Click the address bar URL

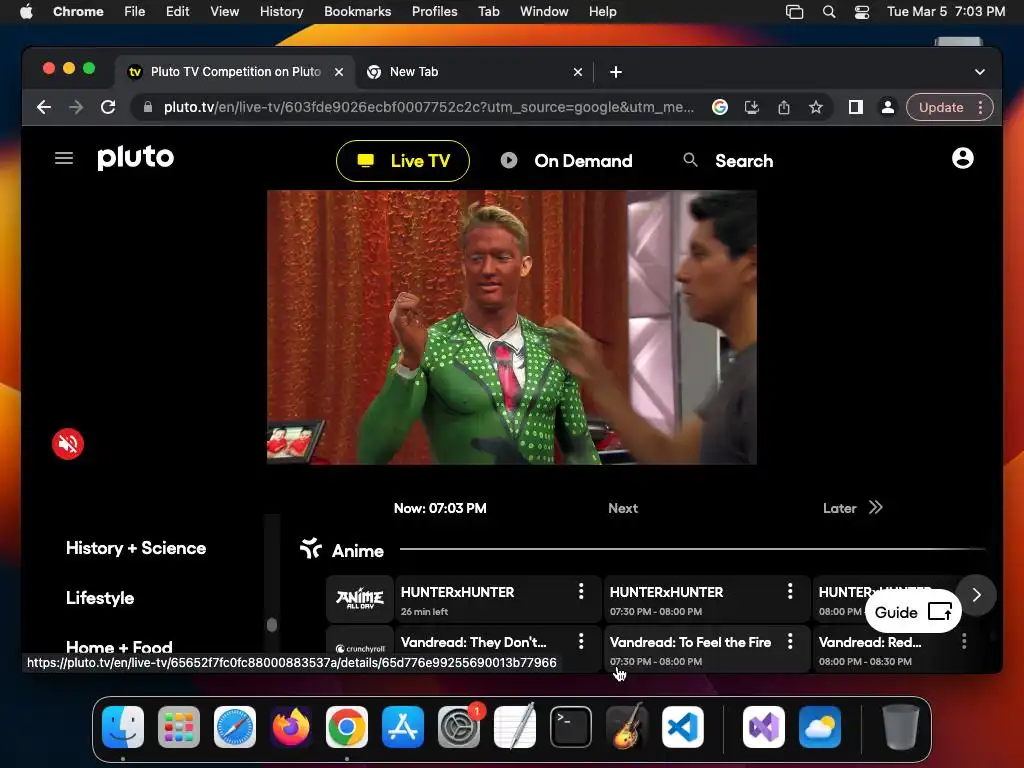tap(428, 107)
